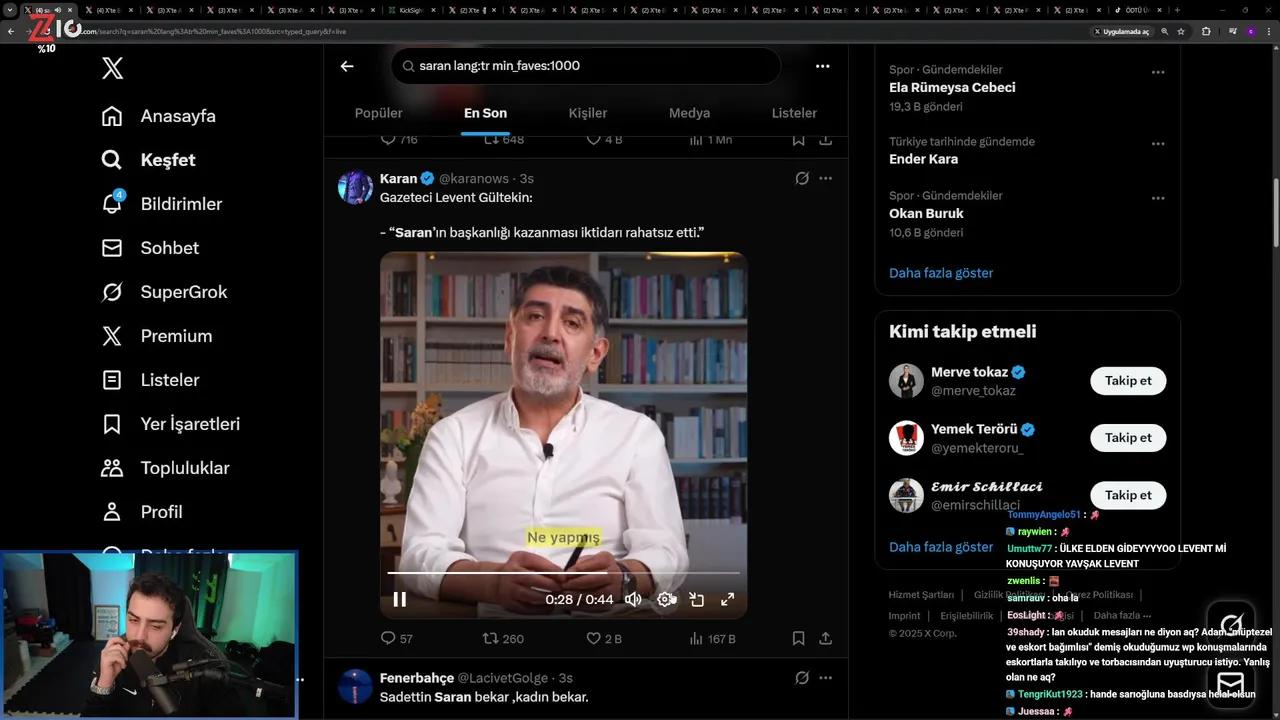
Task: Switch to En Son tab
Action: (485, 113)
